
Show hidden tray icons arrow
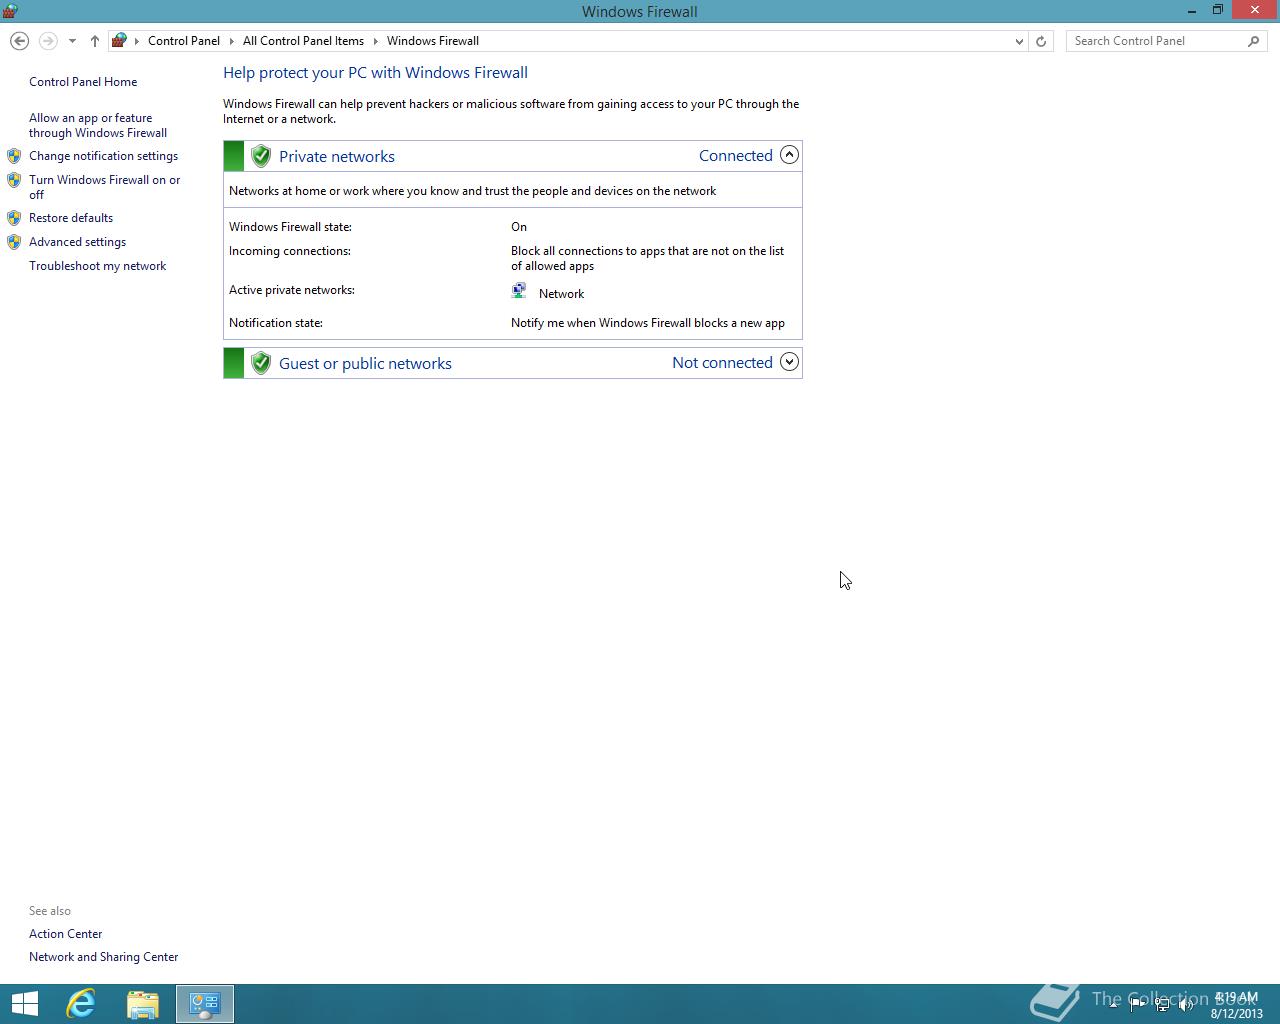tap(1113, 1005)
